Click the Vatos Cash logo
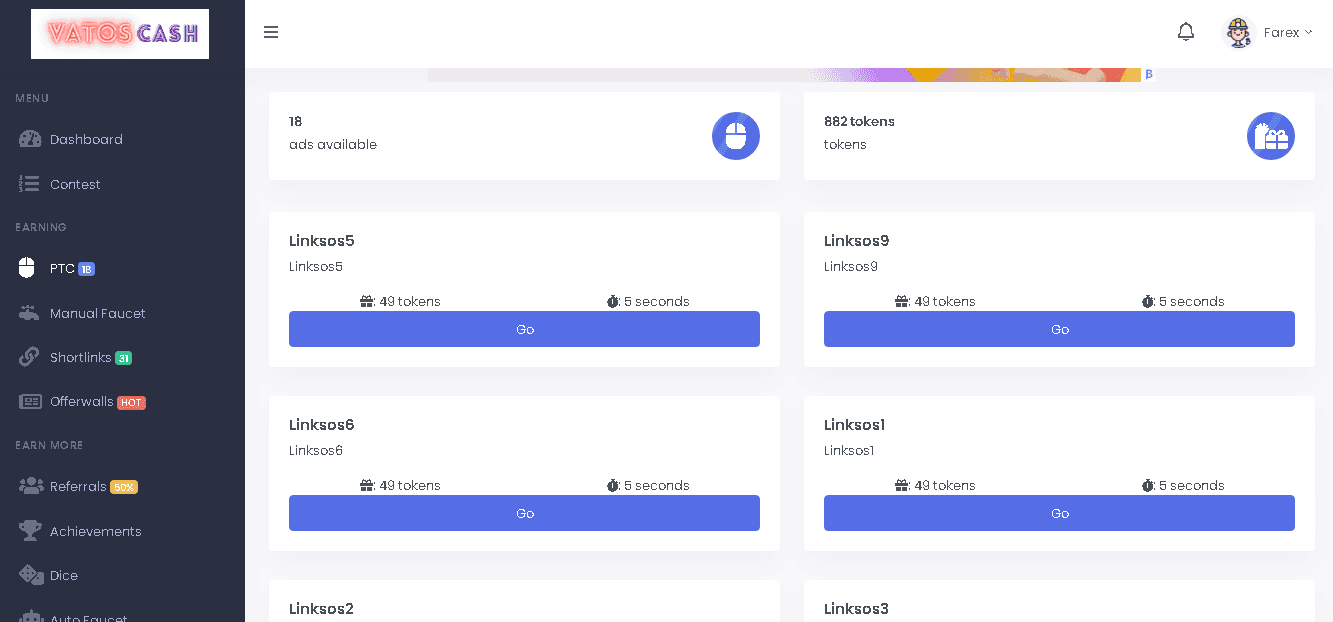1333x622 pixels. click(120, 34)
